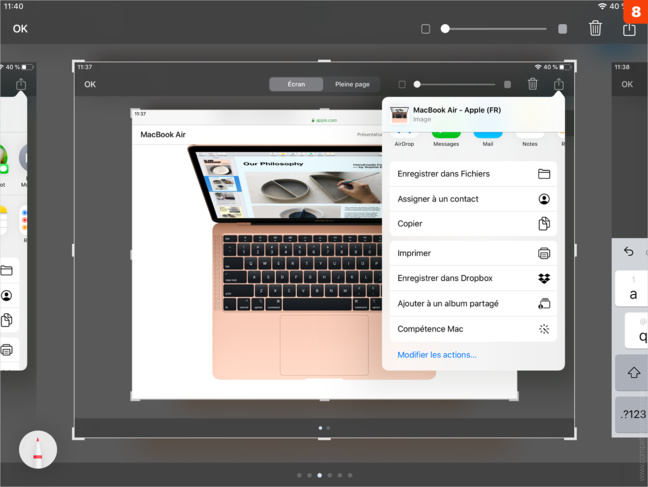
Task: Switch to the "Pleine page" tab
Action: 352,85
